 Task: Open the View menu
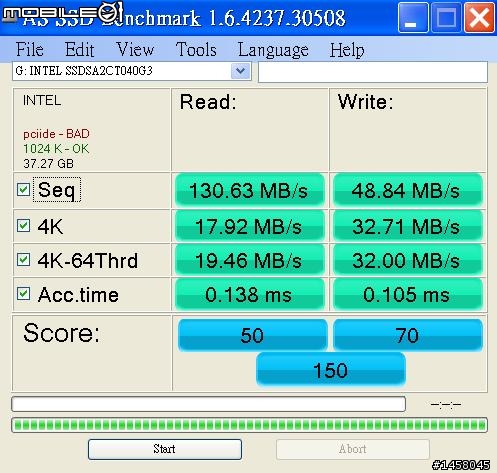pyautogui.click(x=135, y=50)
